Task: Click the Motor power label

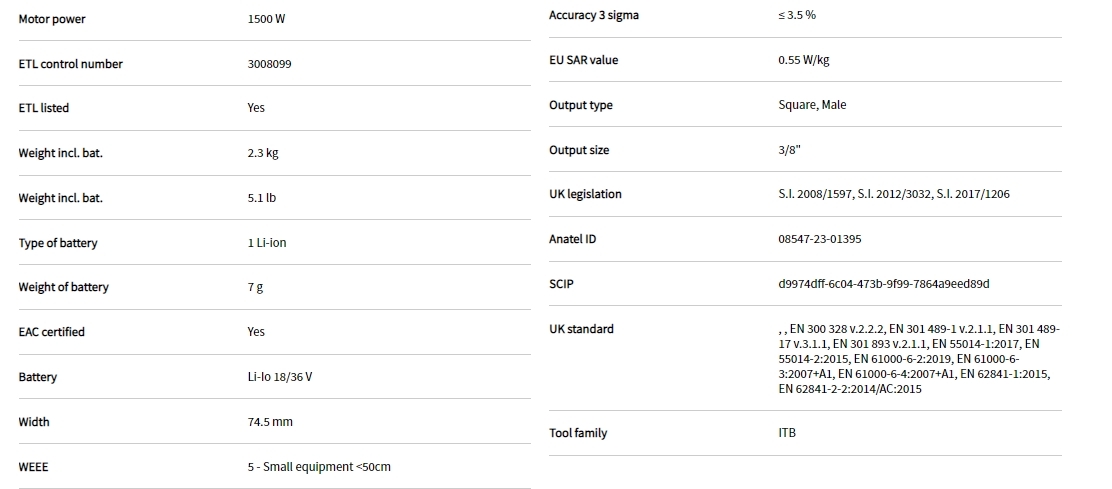Action: point(52,20)
